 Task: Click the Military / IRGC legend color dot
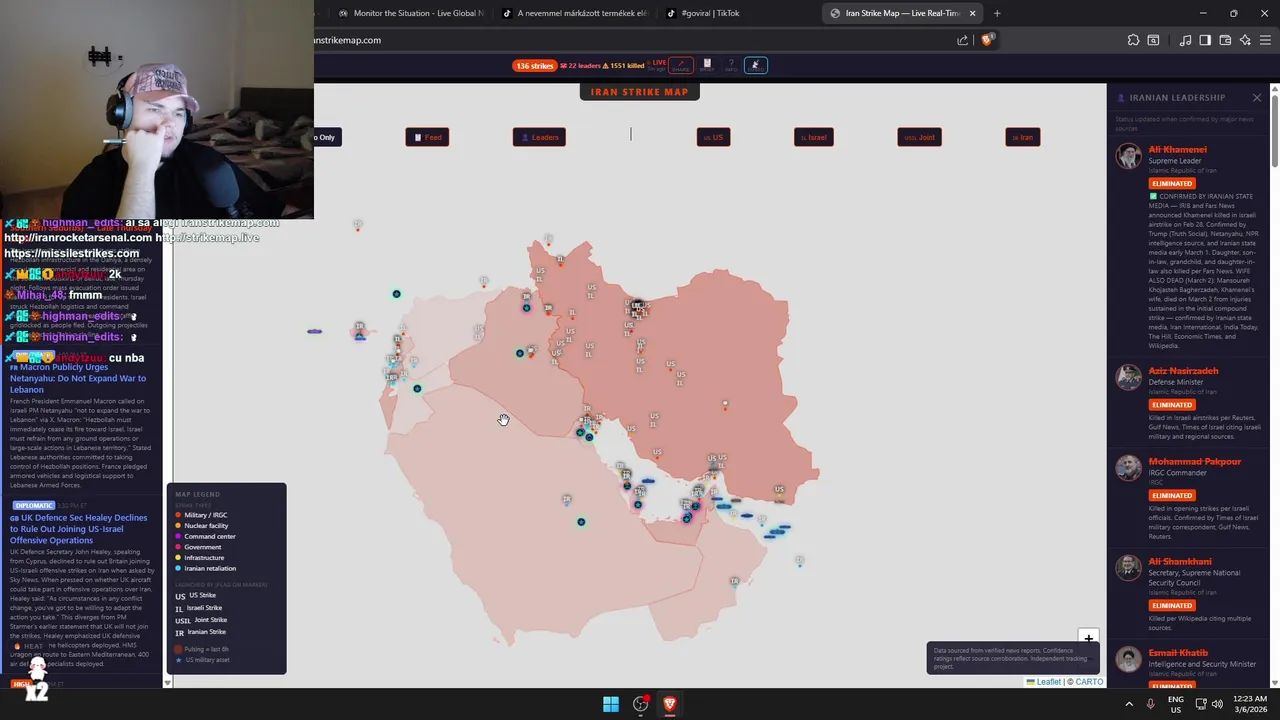(178, 515)
